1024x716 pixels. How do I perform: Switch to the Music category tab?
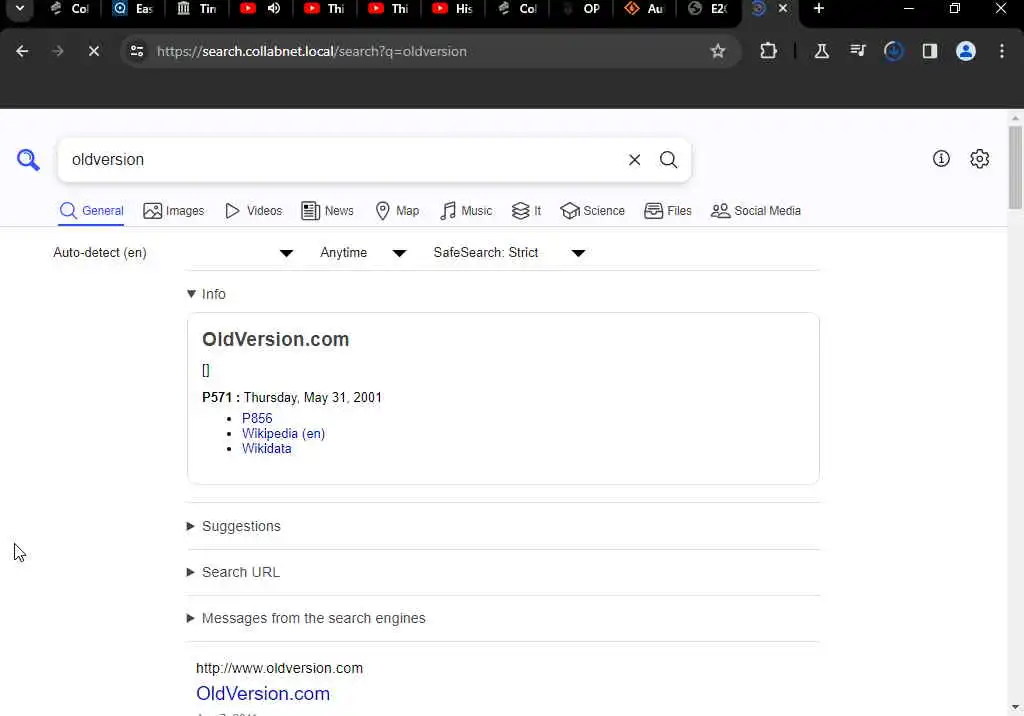pos(466,210)
